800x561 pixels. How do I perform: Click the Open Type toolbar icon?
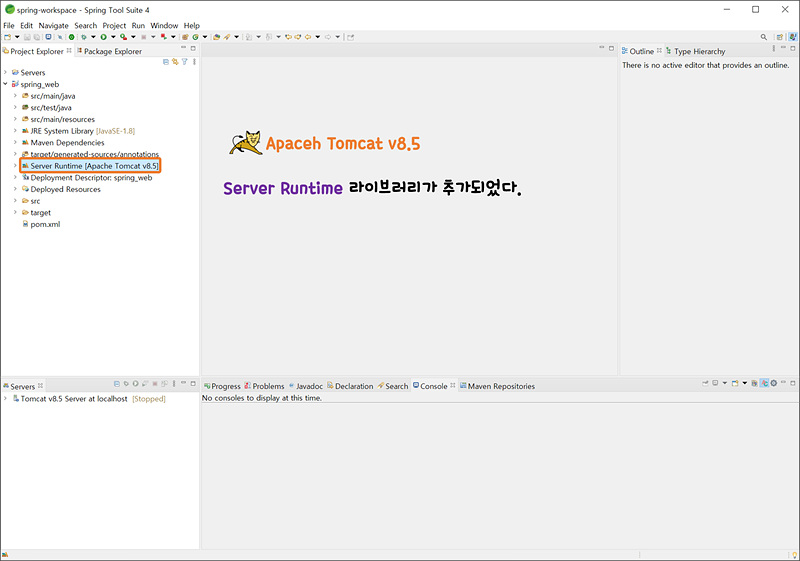coord(217,37)
